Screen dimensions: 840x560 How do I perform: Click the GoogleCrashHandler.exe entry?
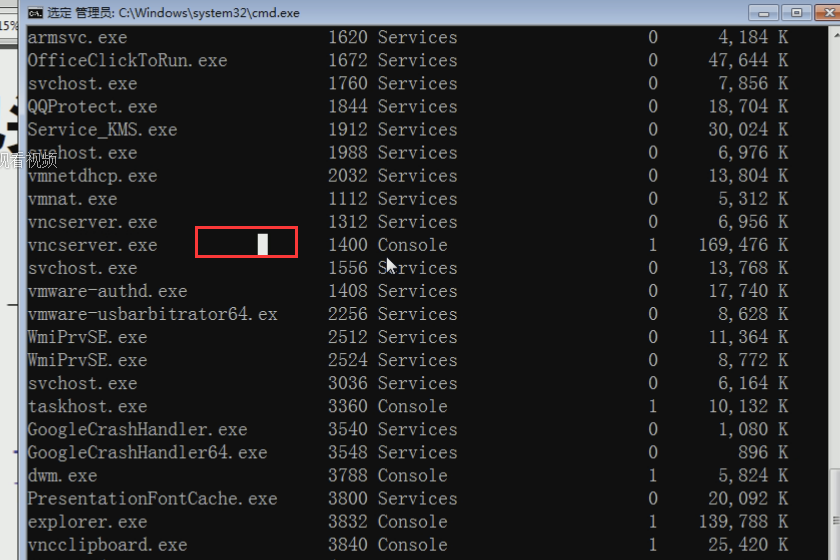click(x=138, y=429)
